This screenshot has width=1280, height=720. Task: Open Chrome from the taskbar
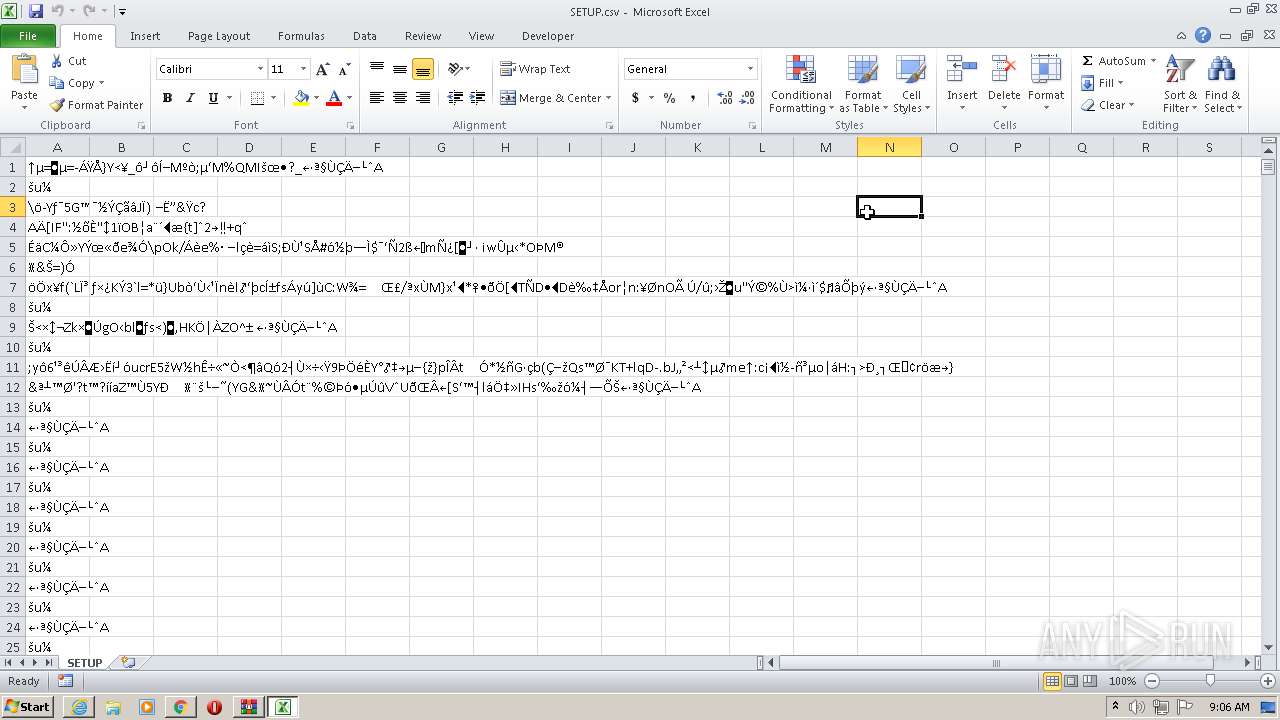pyautogui.click(x=180, y=707)
